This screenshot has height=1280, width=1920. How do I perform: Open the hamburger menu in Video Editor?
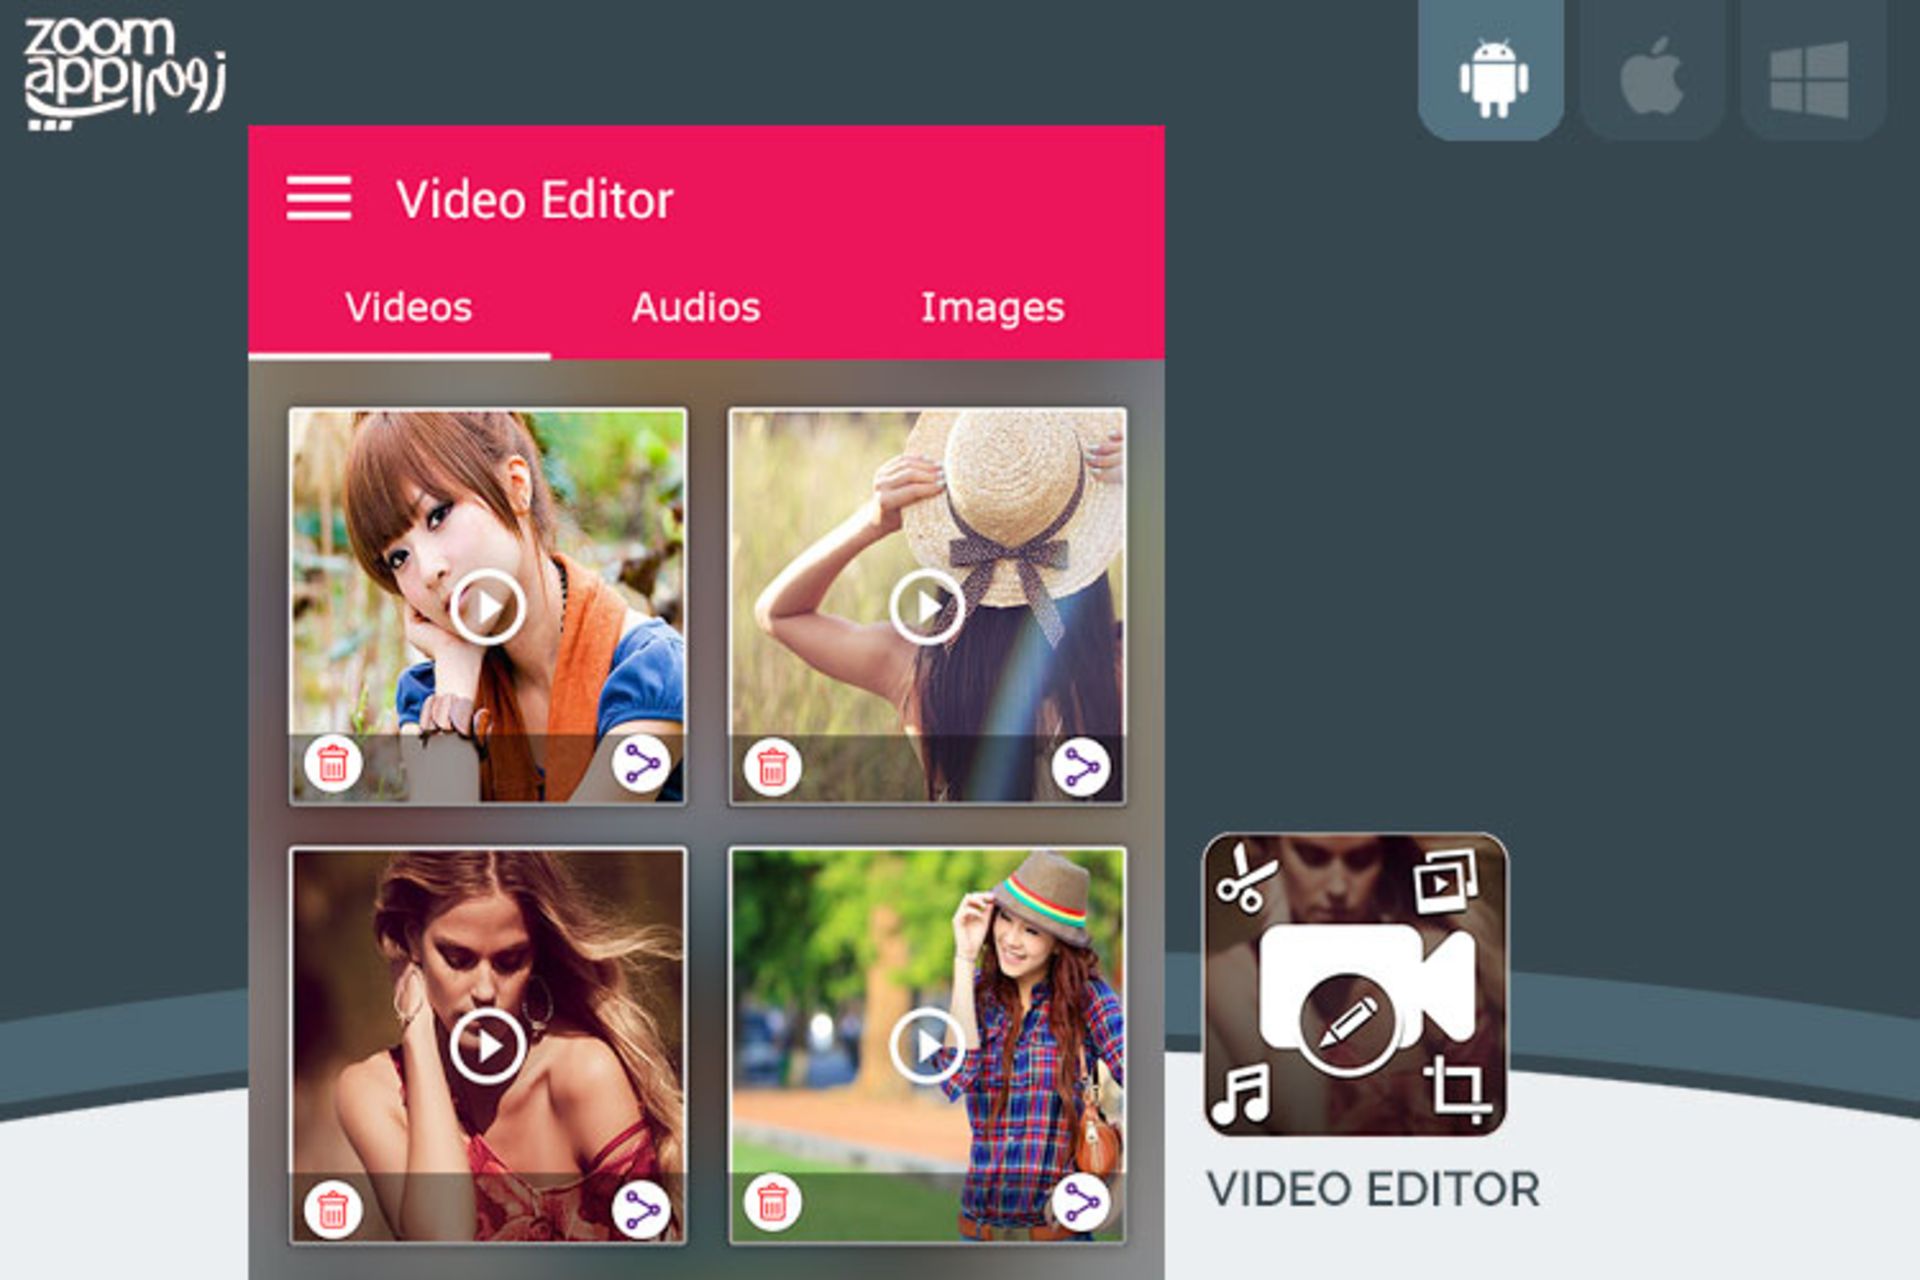[318, 198]
